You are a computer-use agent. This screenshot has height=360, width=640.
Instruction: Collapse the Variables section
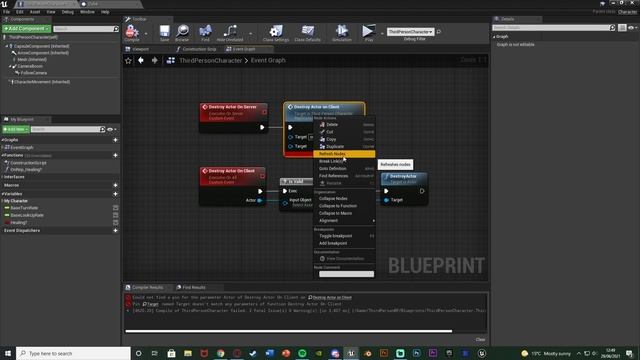2,194
